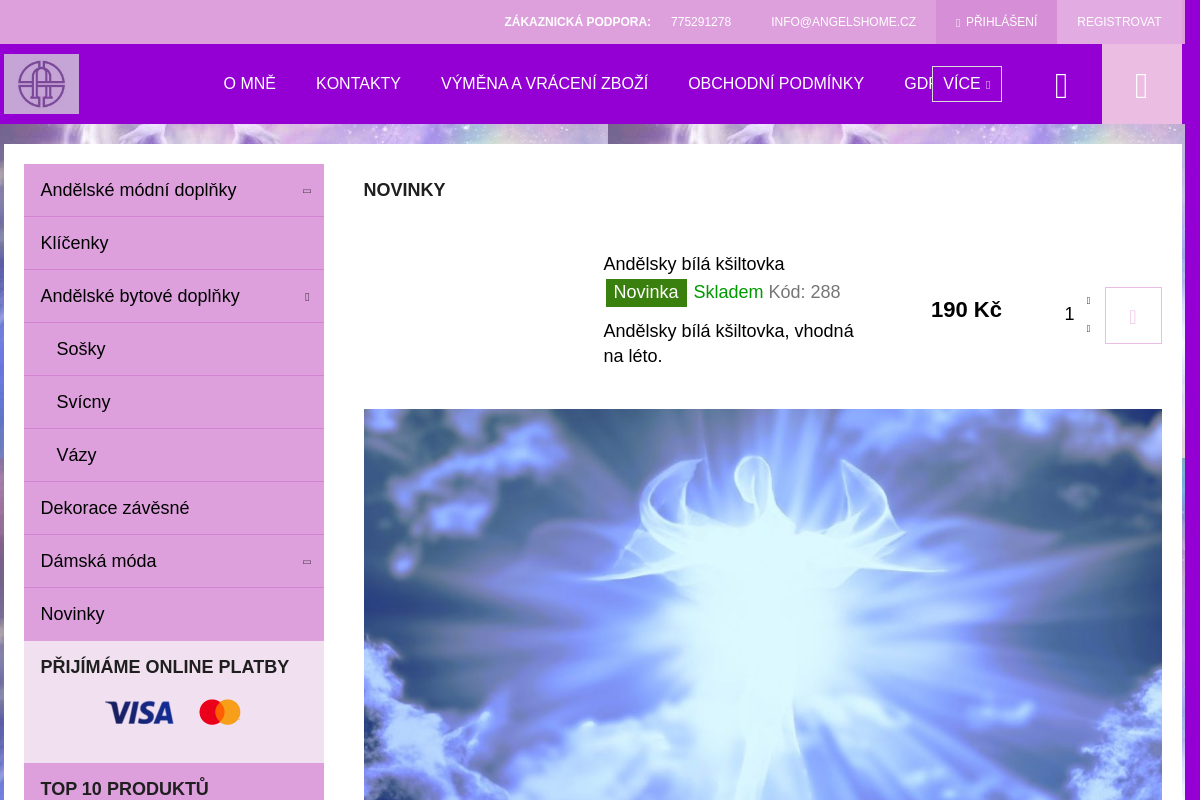Call support number 775291278
Screen dimensions: 1200x800
[701, 22]
